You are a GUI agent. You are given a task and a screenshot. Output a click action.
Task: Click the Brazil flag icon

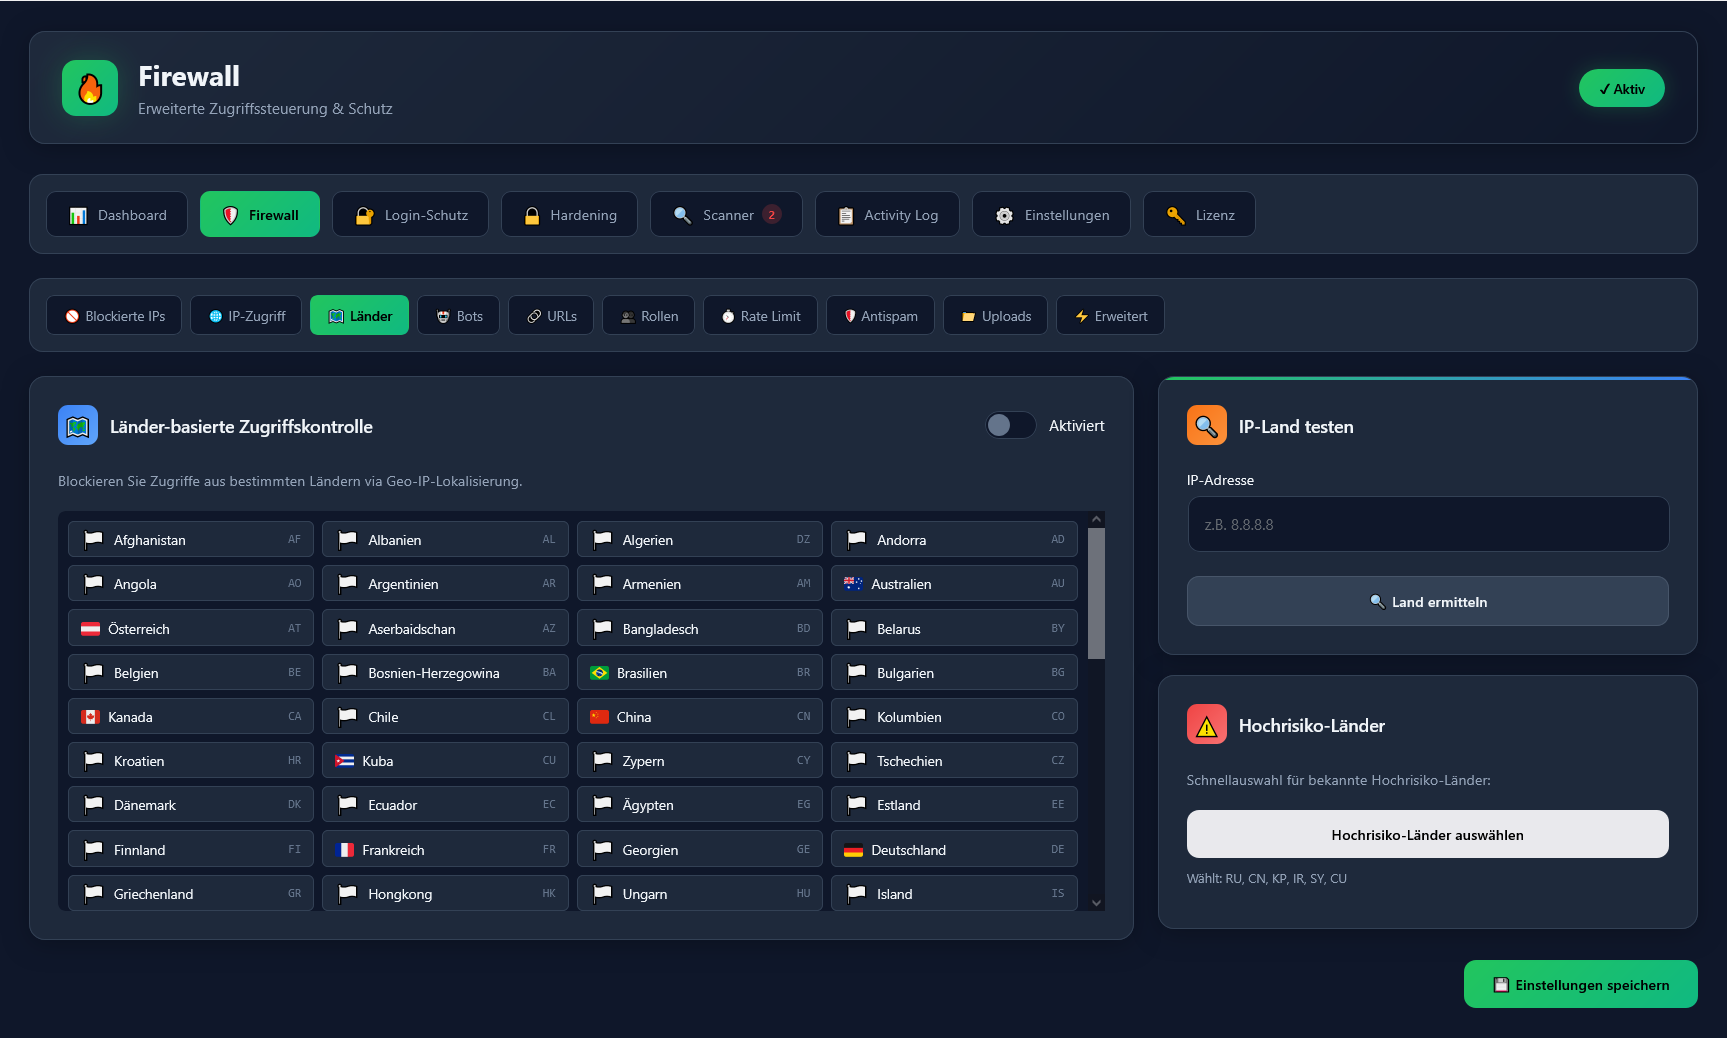coord(599,673)
